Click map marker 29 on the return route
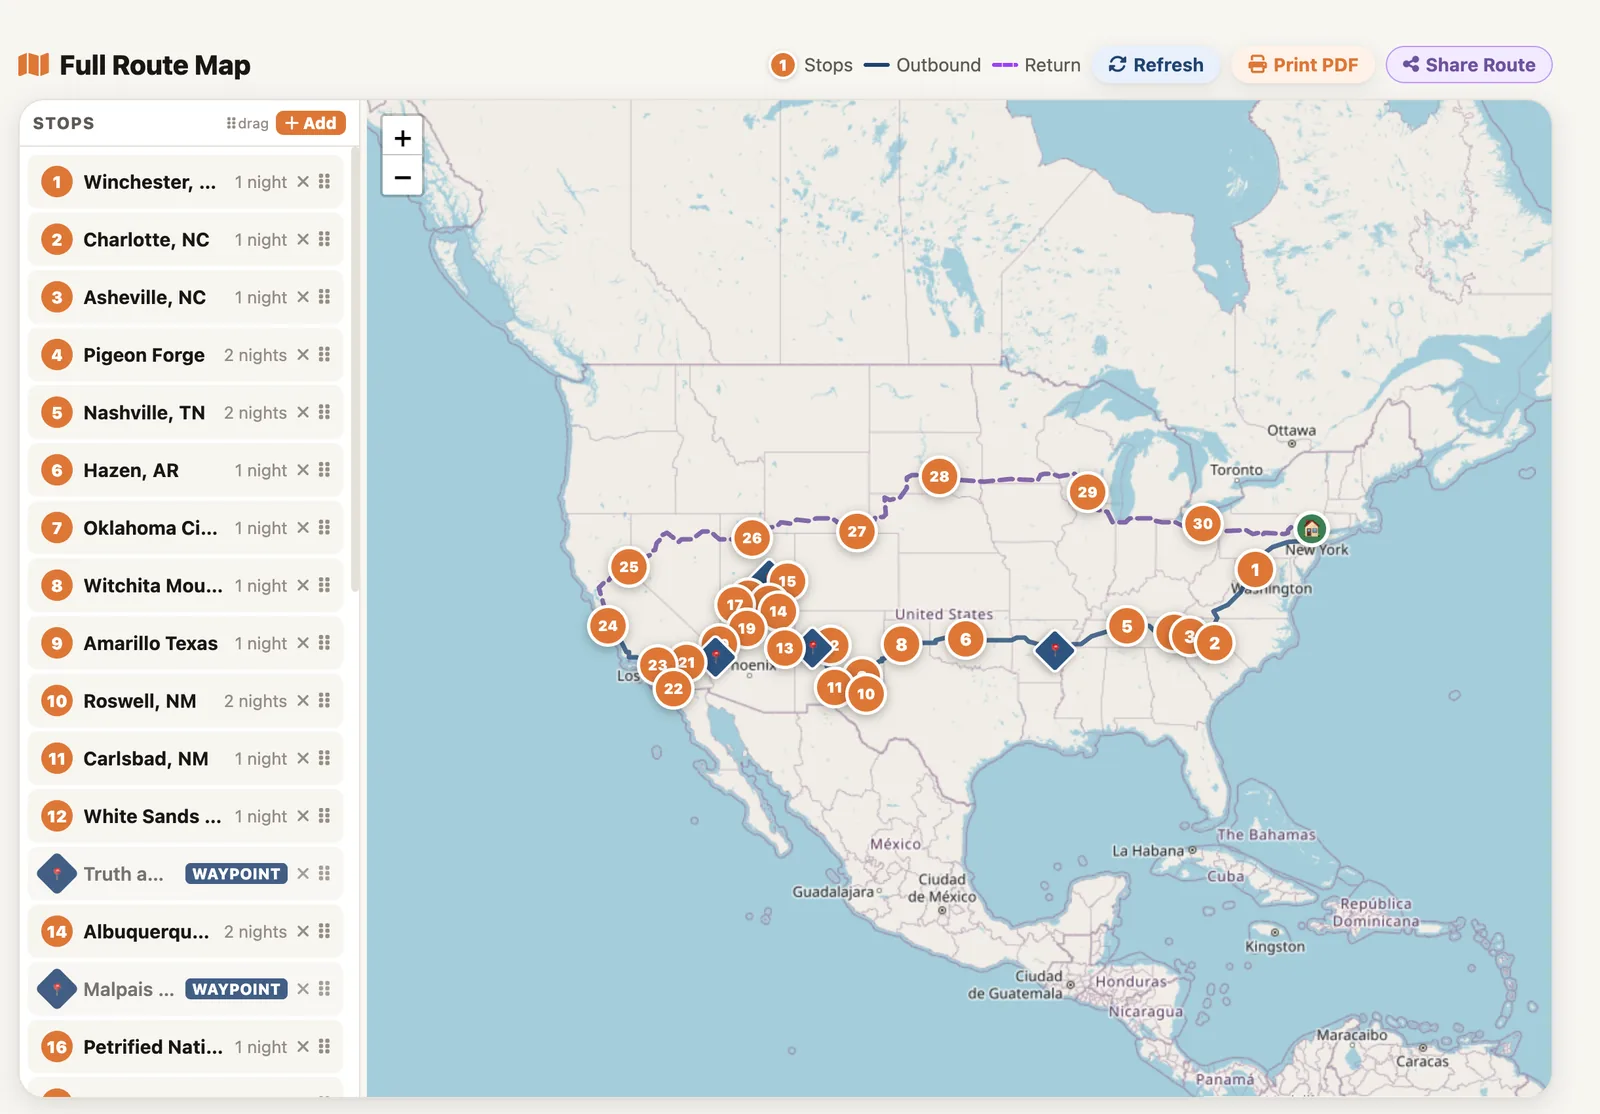Screen dimensions: 1600x1114 click(x=1087, y=492)
